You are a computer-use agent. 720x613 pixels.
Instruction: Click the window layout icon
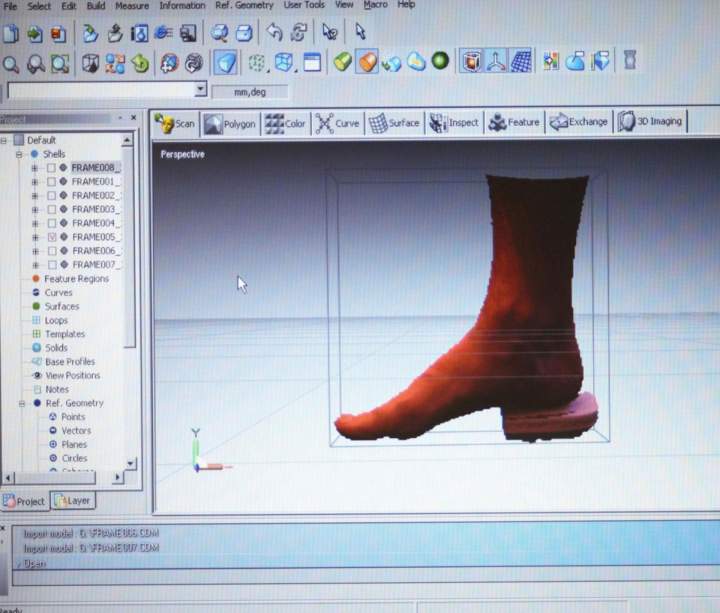(312, 62)
